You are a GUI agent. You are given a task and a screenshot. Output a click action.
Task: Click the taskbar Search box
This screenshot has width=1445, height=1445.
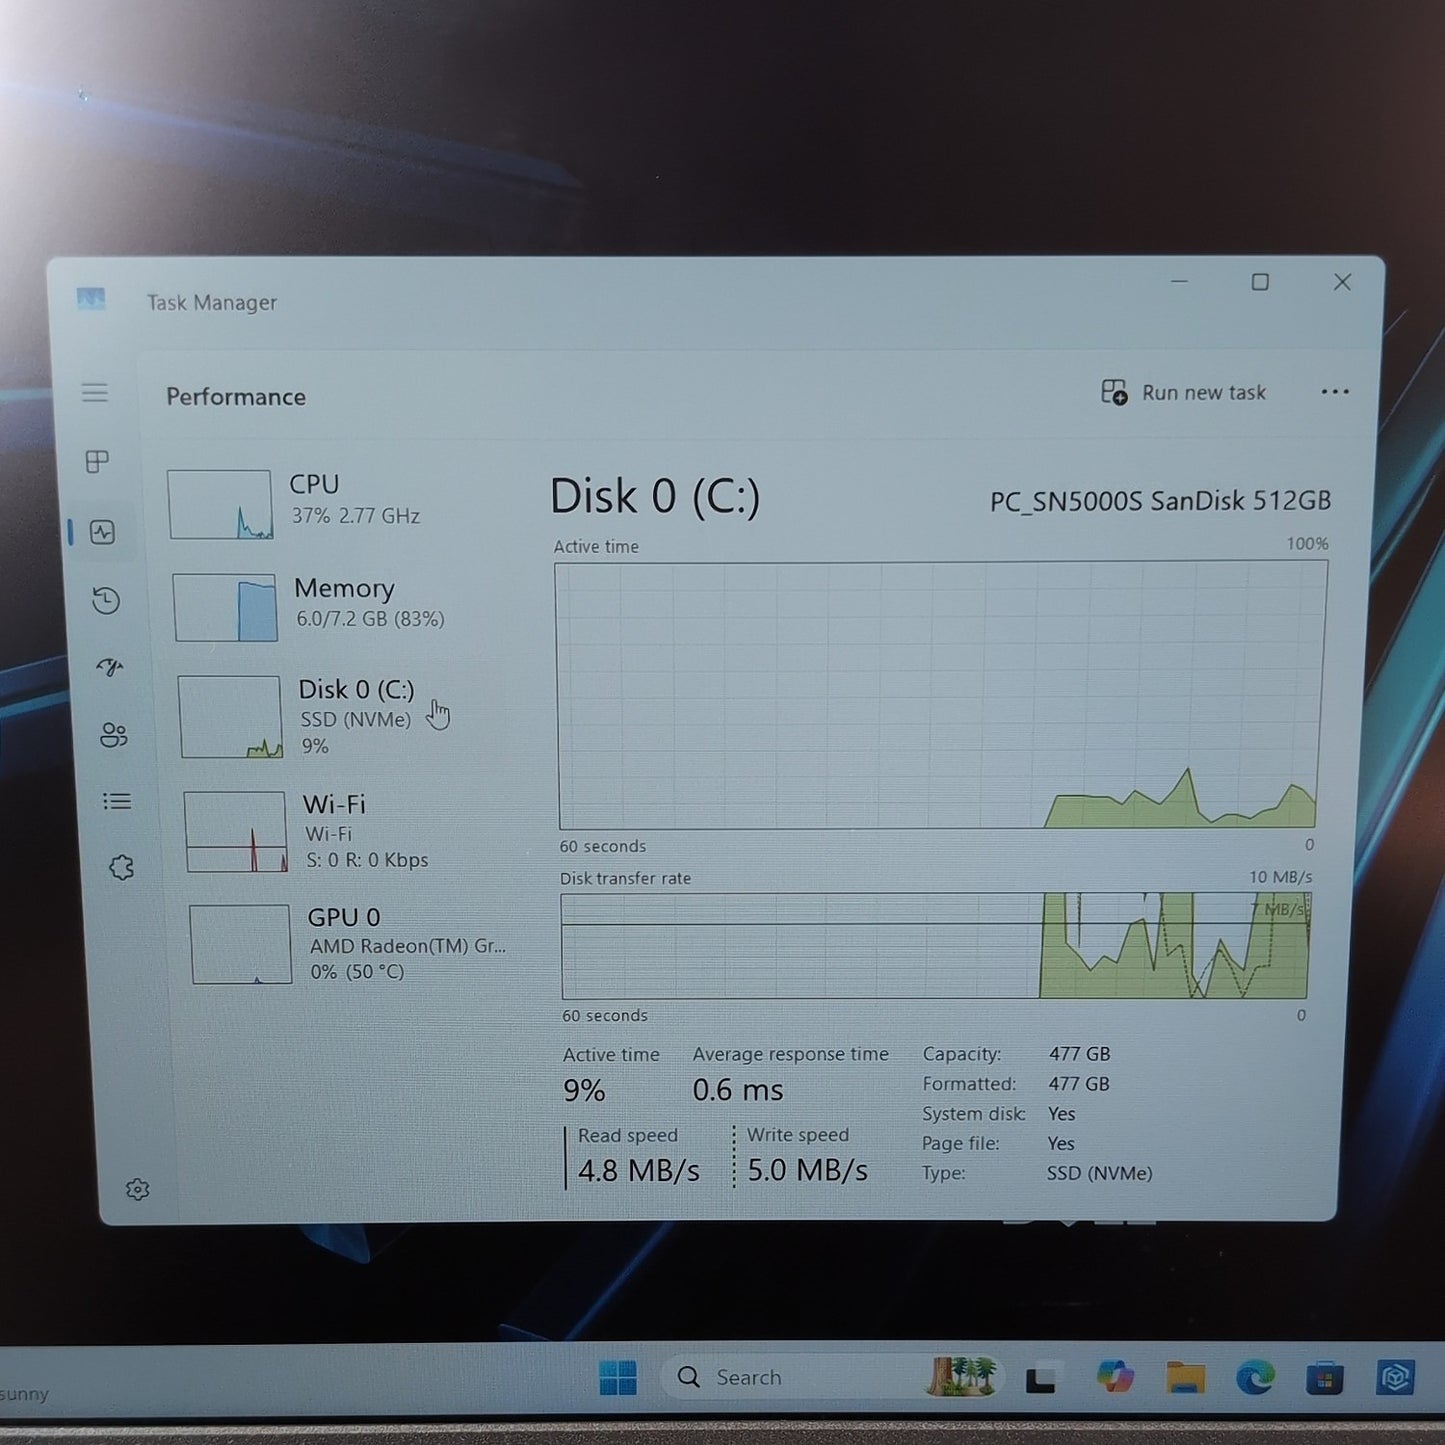790,1377
